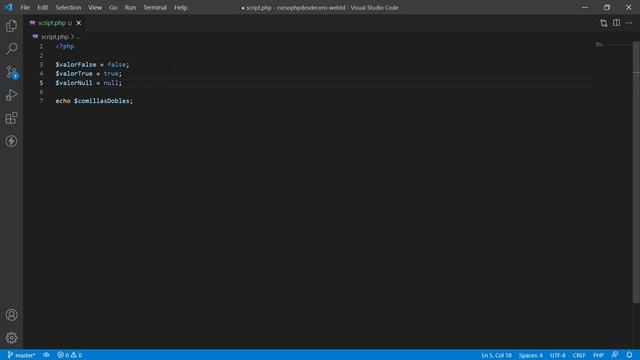Open the Search view in activity bar

pos(11,49)
